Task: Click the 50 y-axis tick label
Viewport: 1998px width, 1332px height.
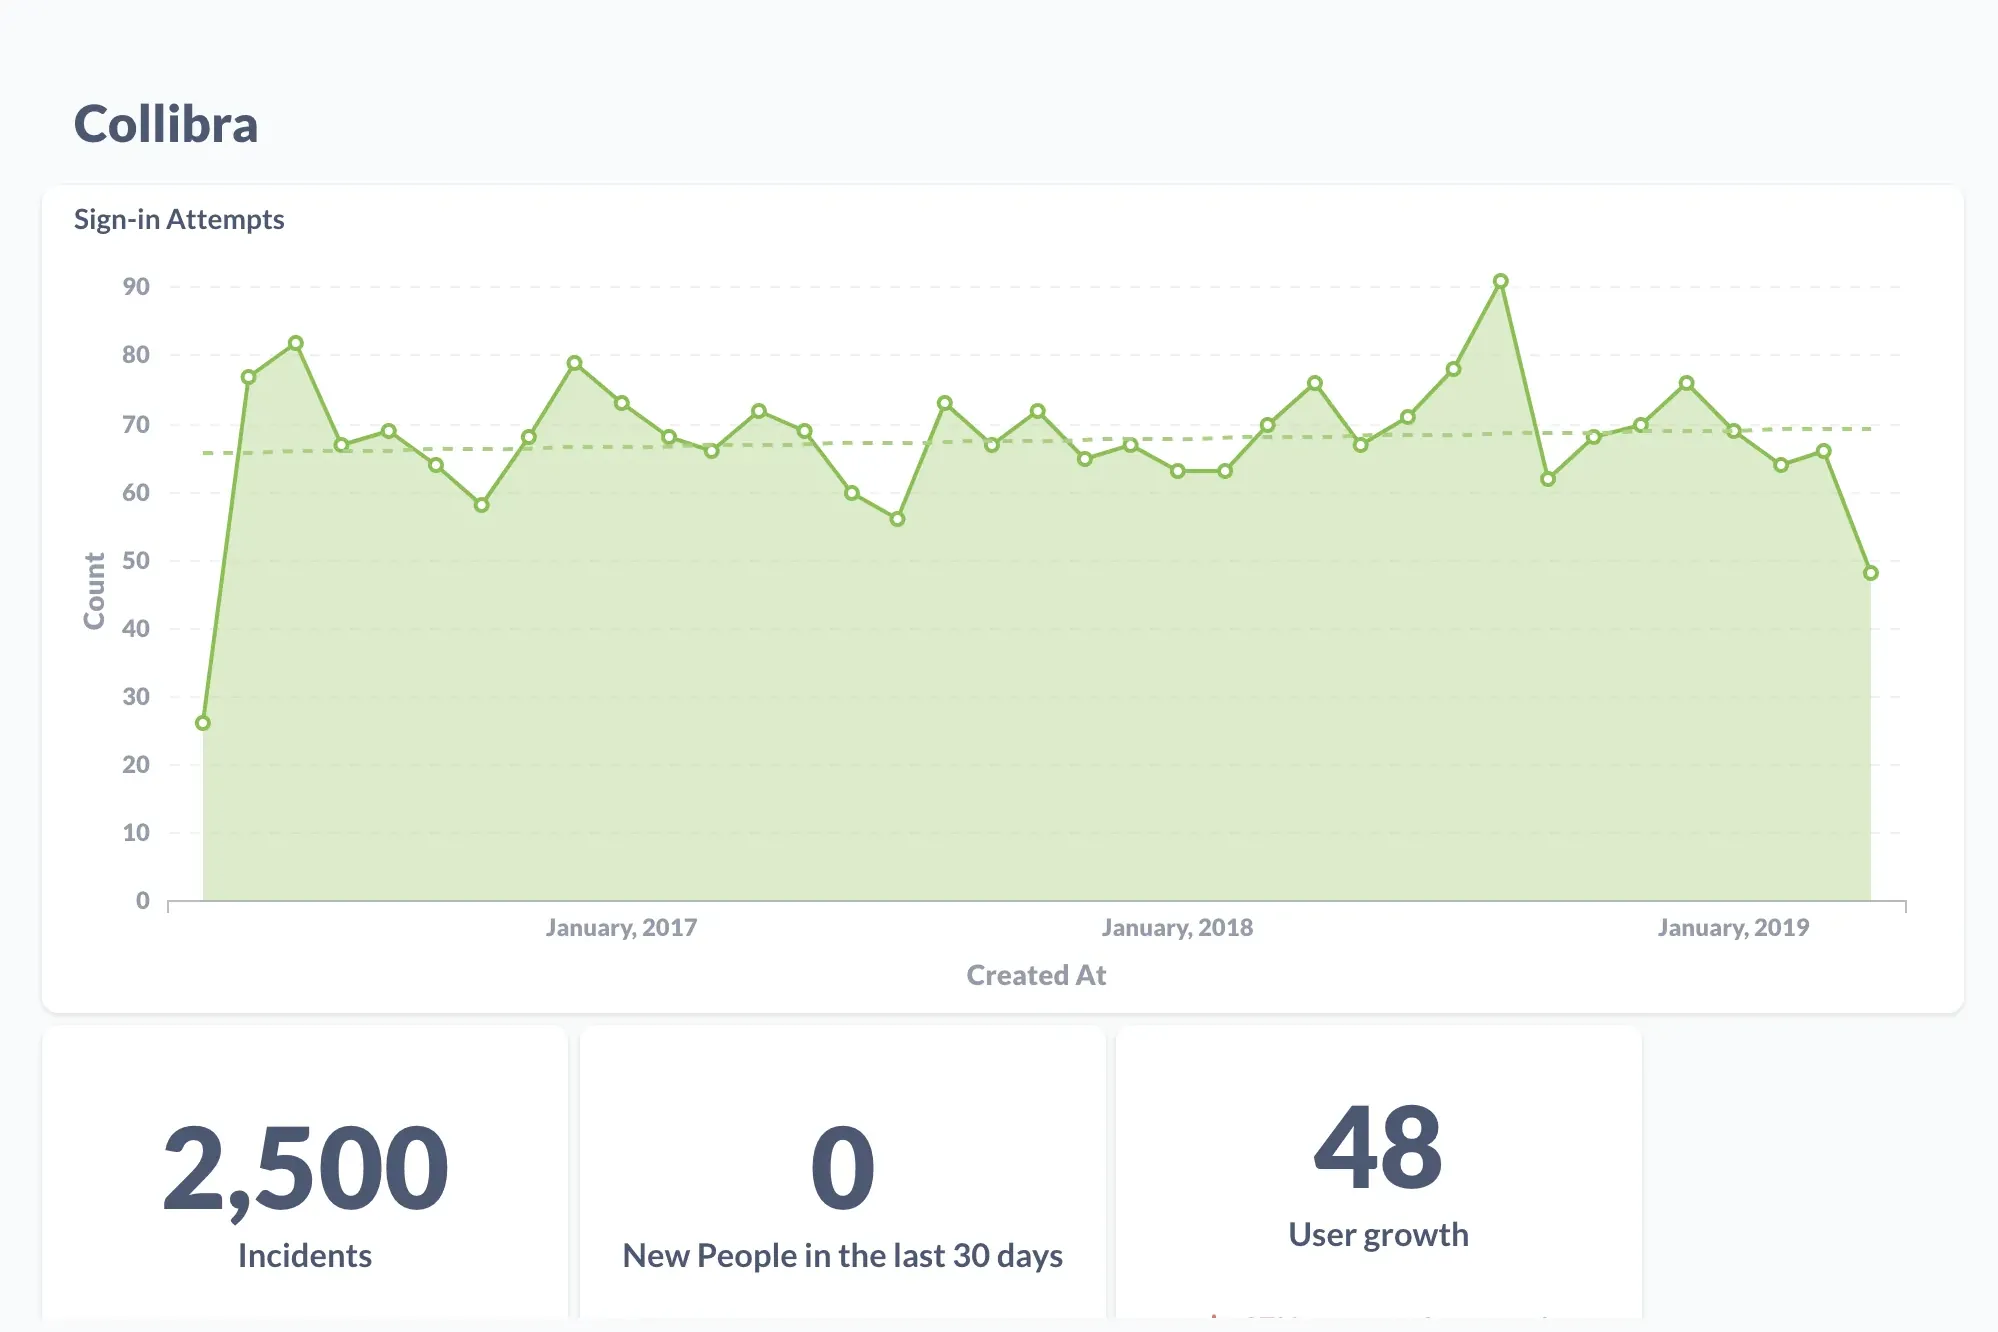Action: 136,561
